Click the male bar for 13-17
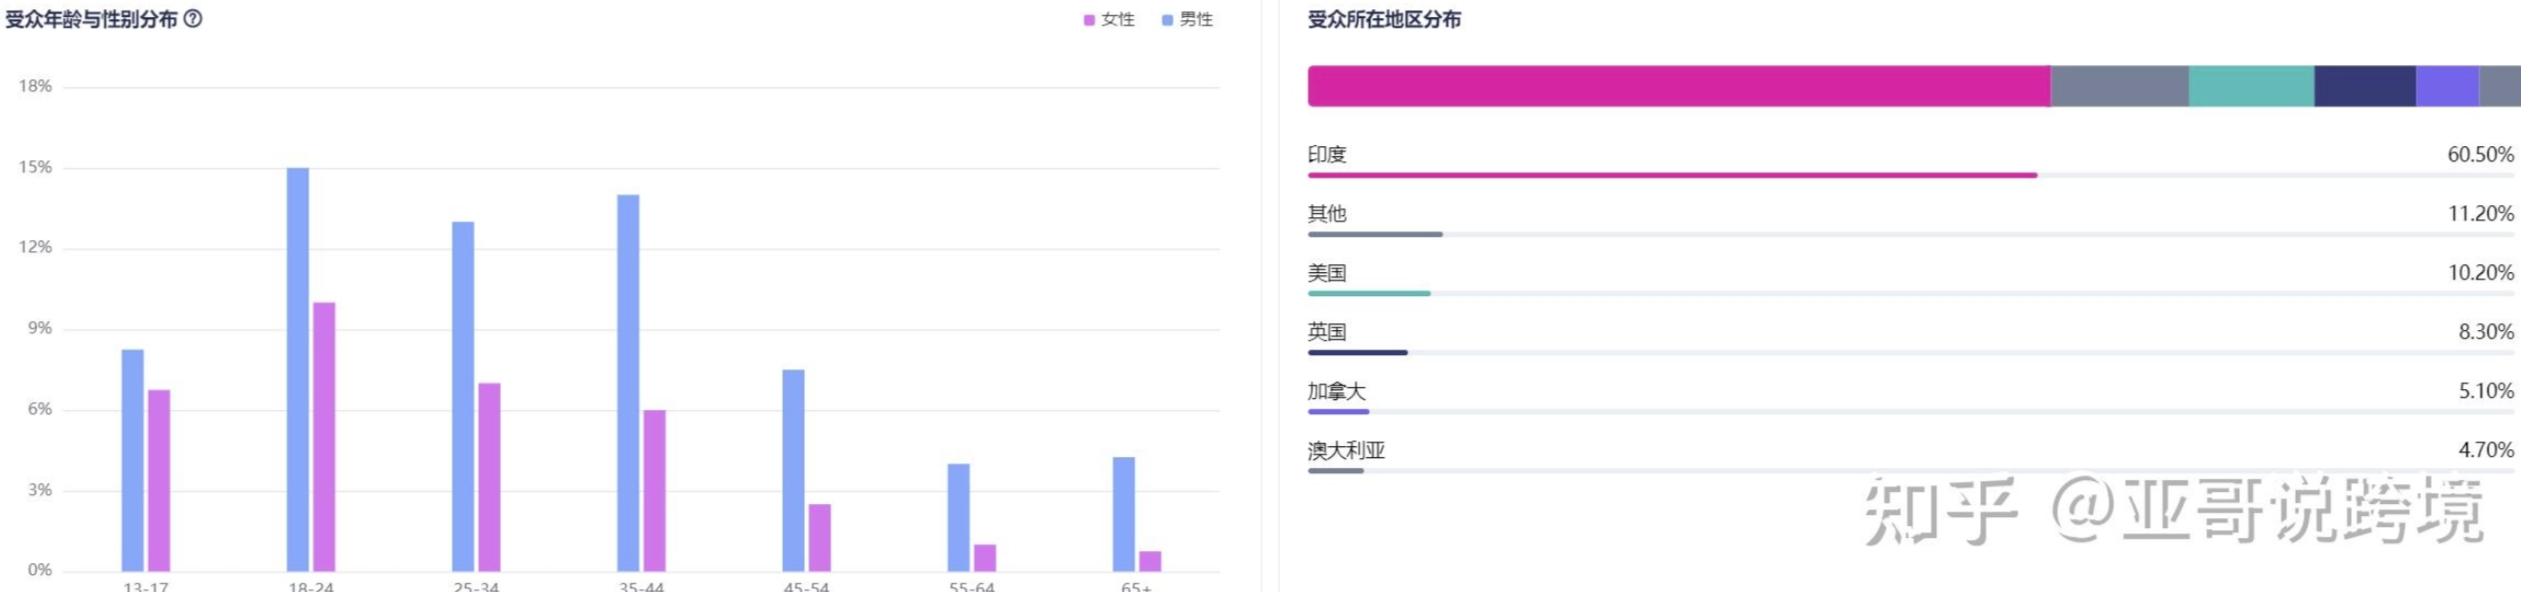Image resolution: width=2521 pixels, height=592 pixels. coord(133,460)
